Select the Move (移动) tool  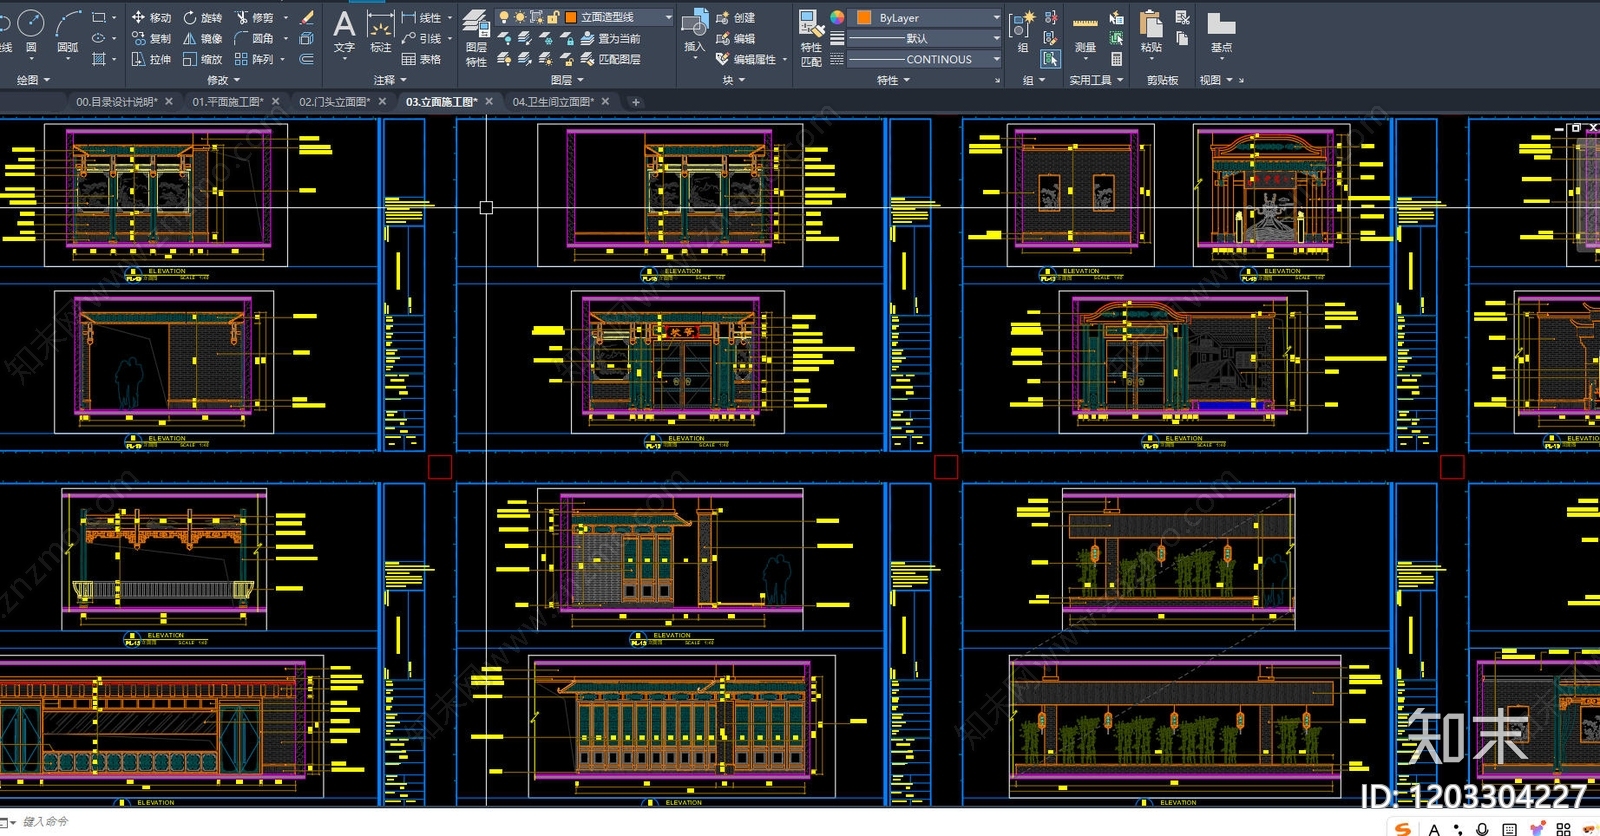coord(151,17)
